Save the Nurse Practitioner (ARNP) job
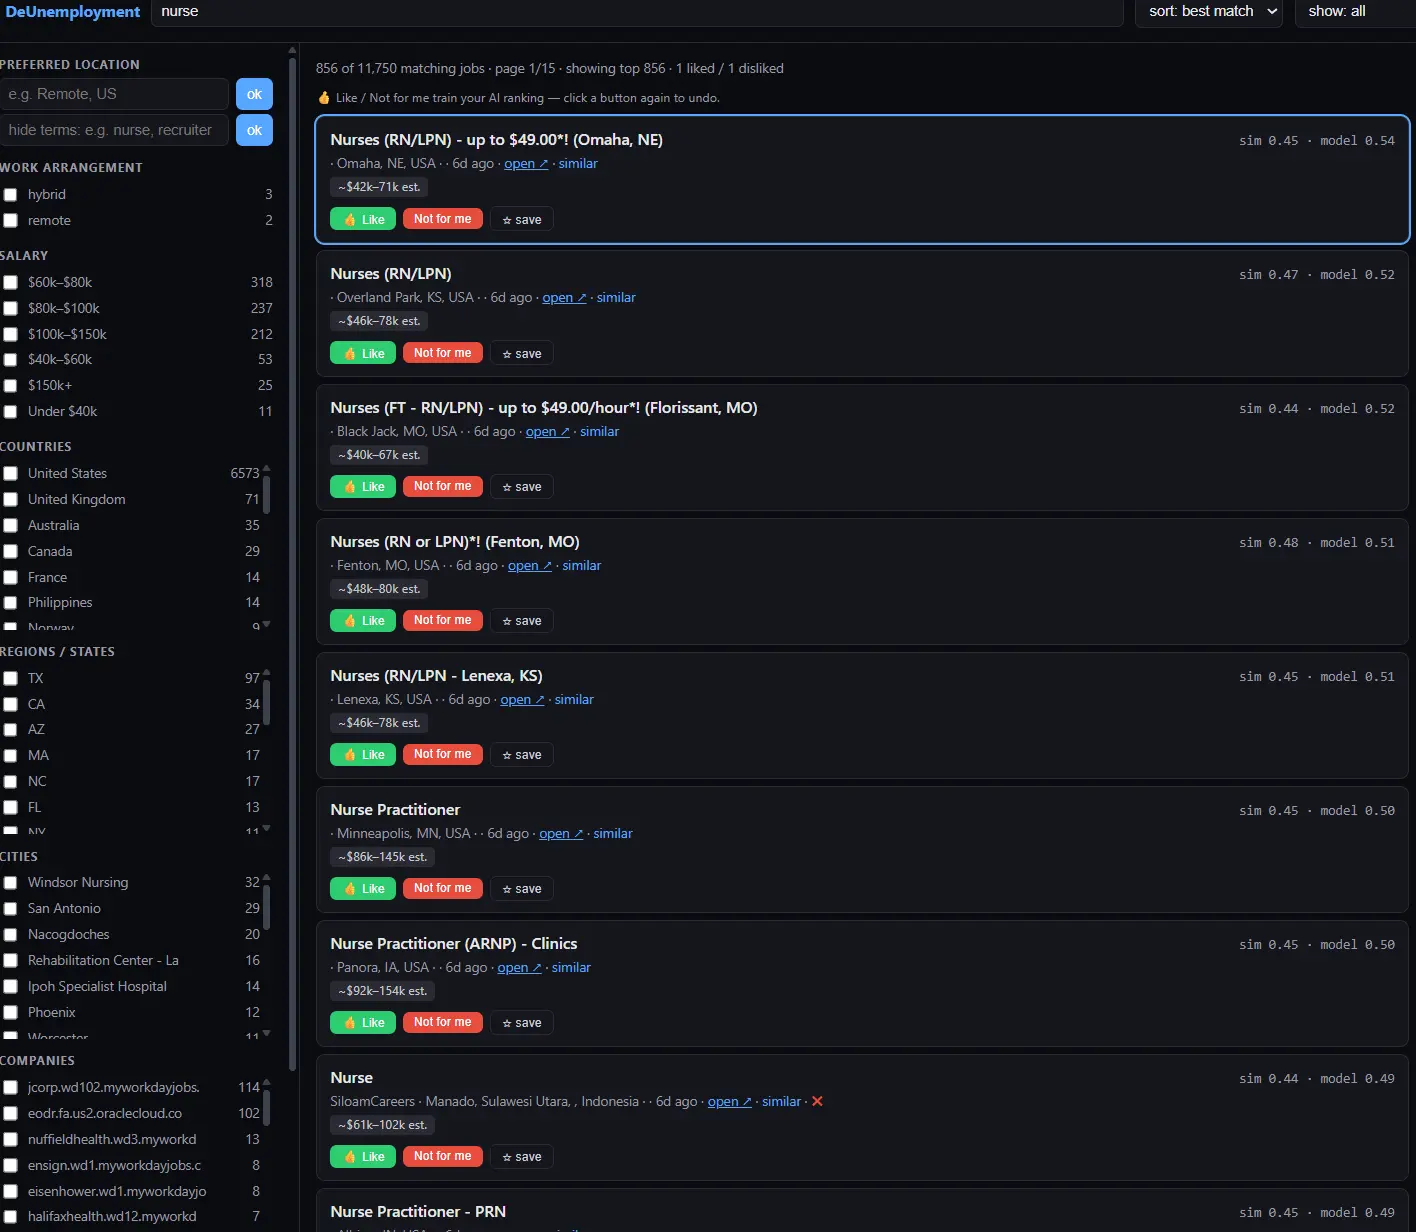 click(522, 1023)
